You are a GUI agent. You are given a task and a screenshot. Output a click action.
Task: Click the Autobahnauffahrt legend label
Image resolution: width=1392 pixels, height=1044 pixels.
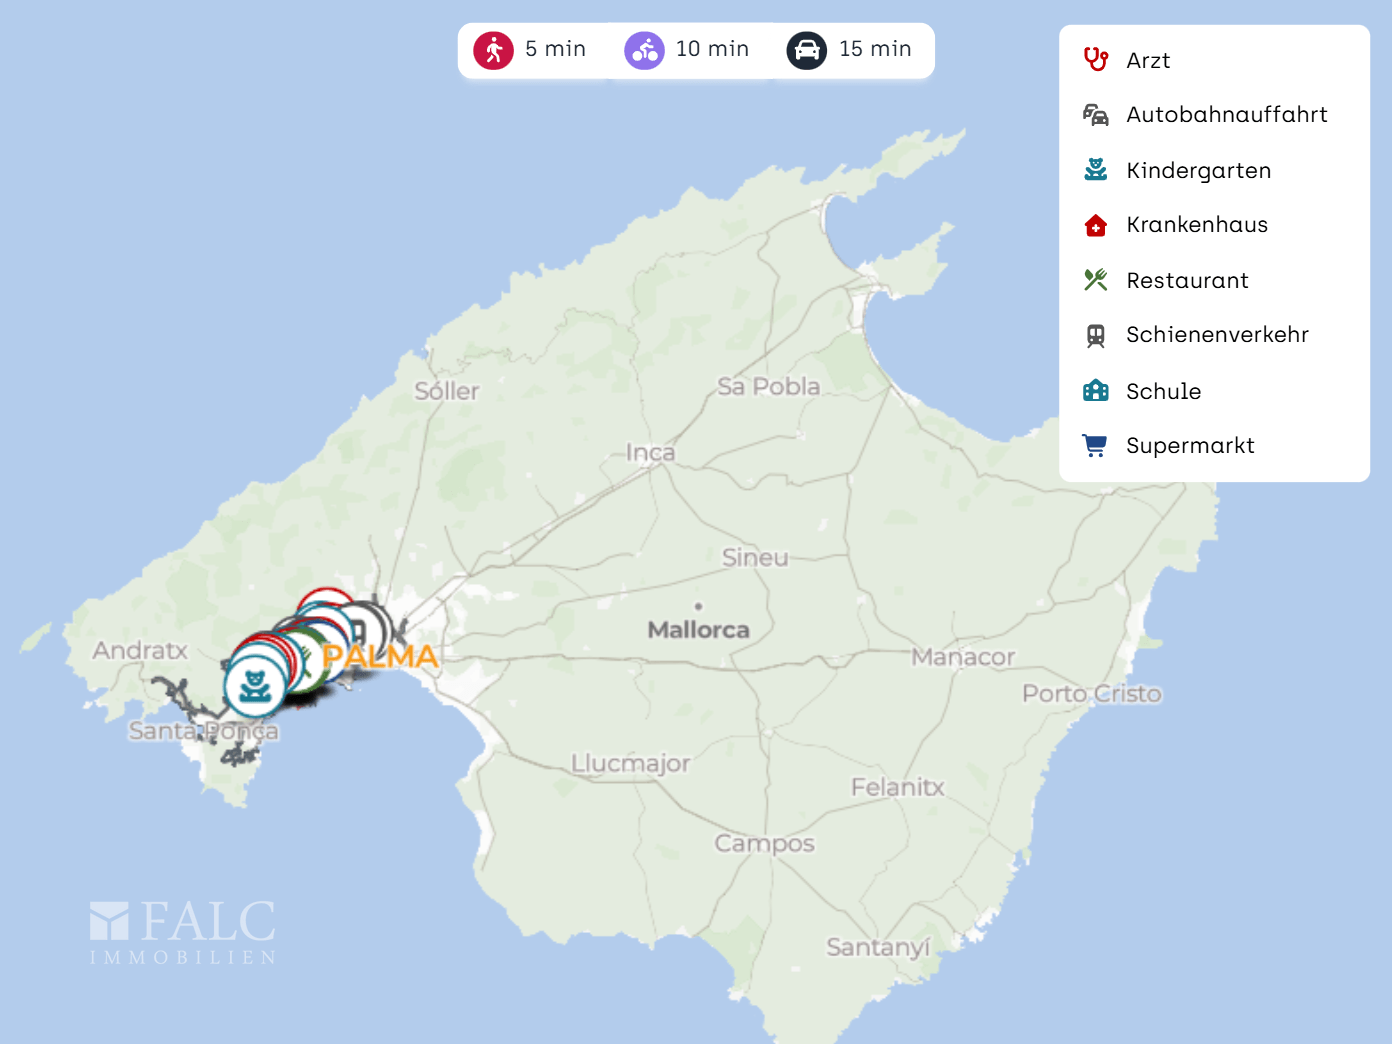[1226, 115]
